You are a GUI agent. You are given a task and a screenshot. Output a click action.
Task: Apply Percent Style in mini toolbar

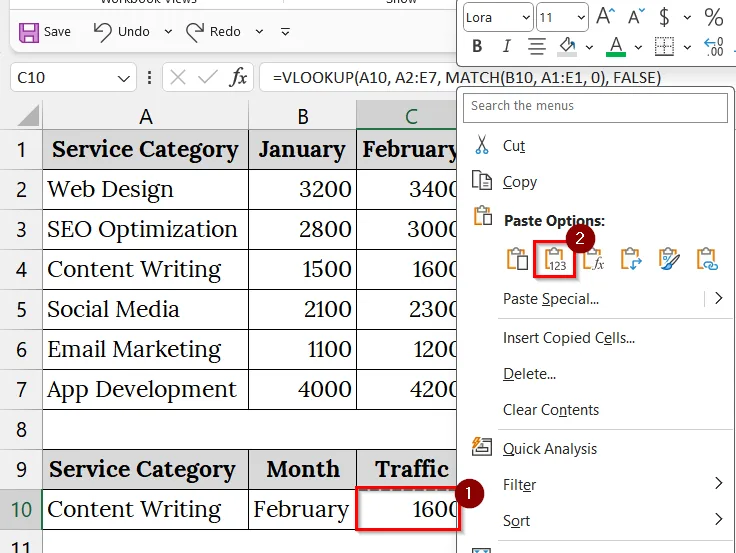(713, 17)
